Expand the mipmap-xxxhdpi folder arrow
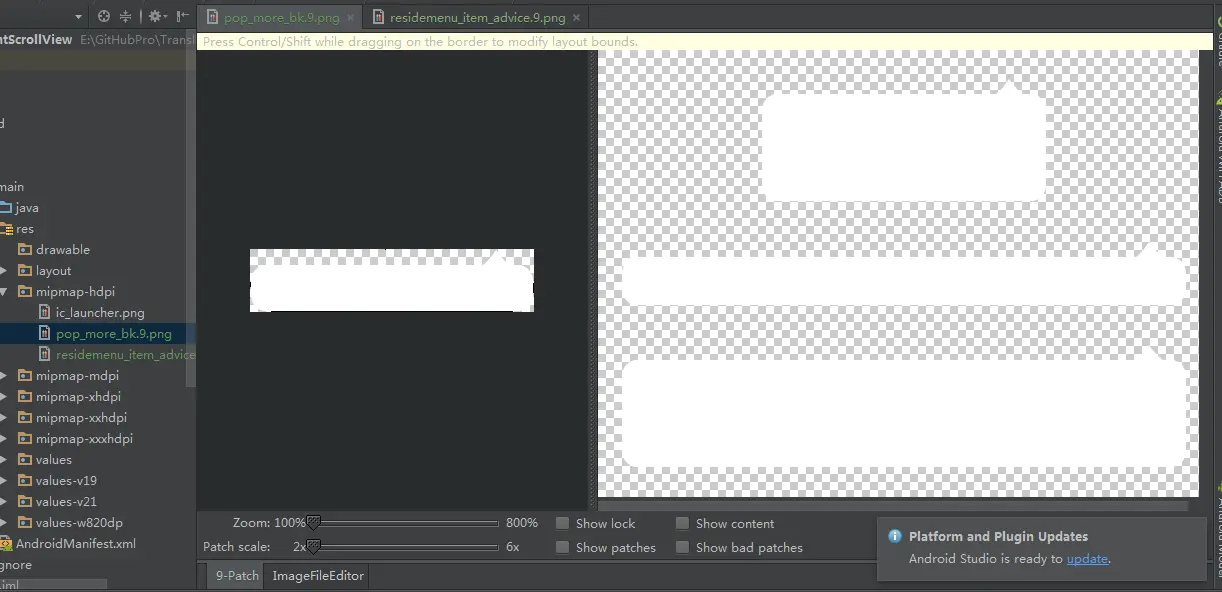Viewport: 1222px width, 592px height. [x=4, y=439]
